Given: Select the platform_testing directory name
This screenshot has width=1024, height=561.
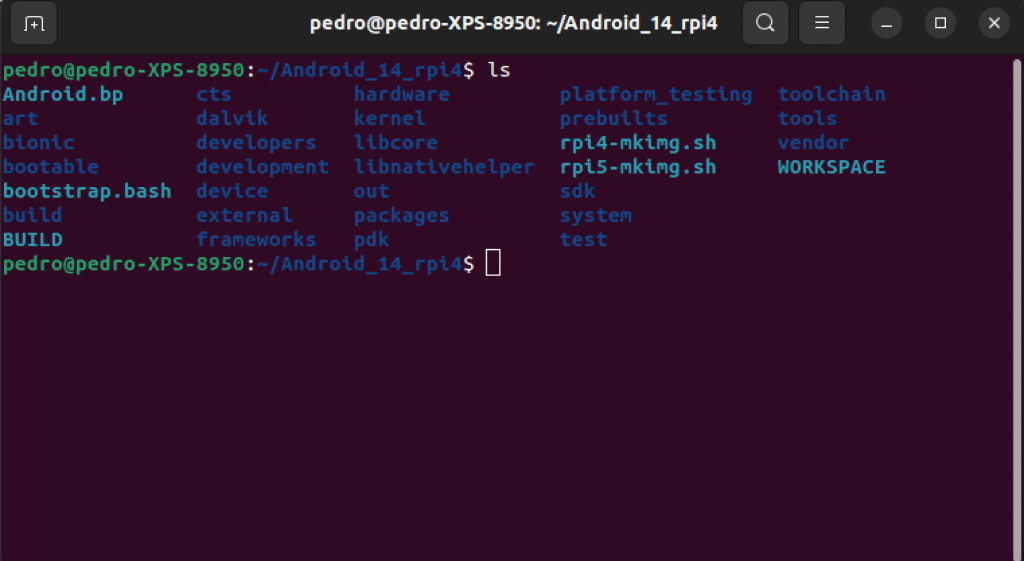Looking at the screenshot, I should pos(656,94).
